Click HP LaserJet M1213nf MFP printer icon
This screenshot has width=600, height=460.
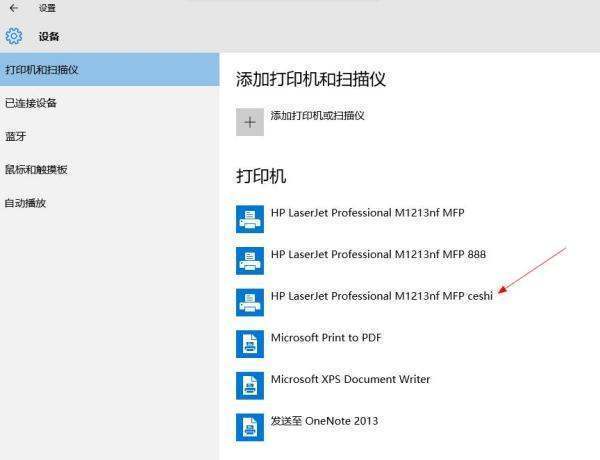[250, 219]
